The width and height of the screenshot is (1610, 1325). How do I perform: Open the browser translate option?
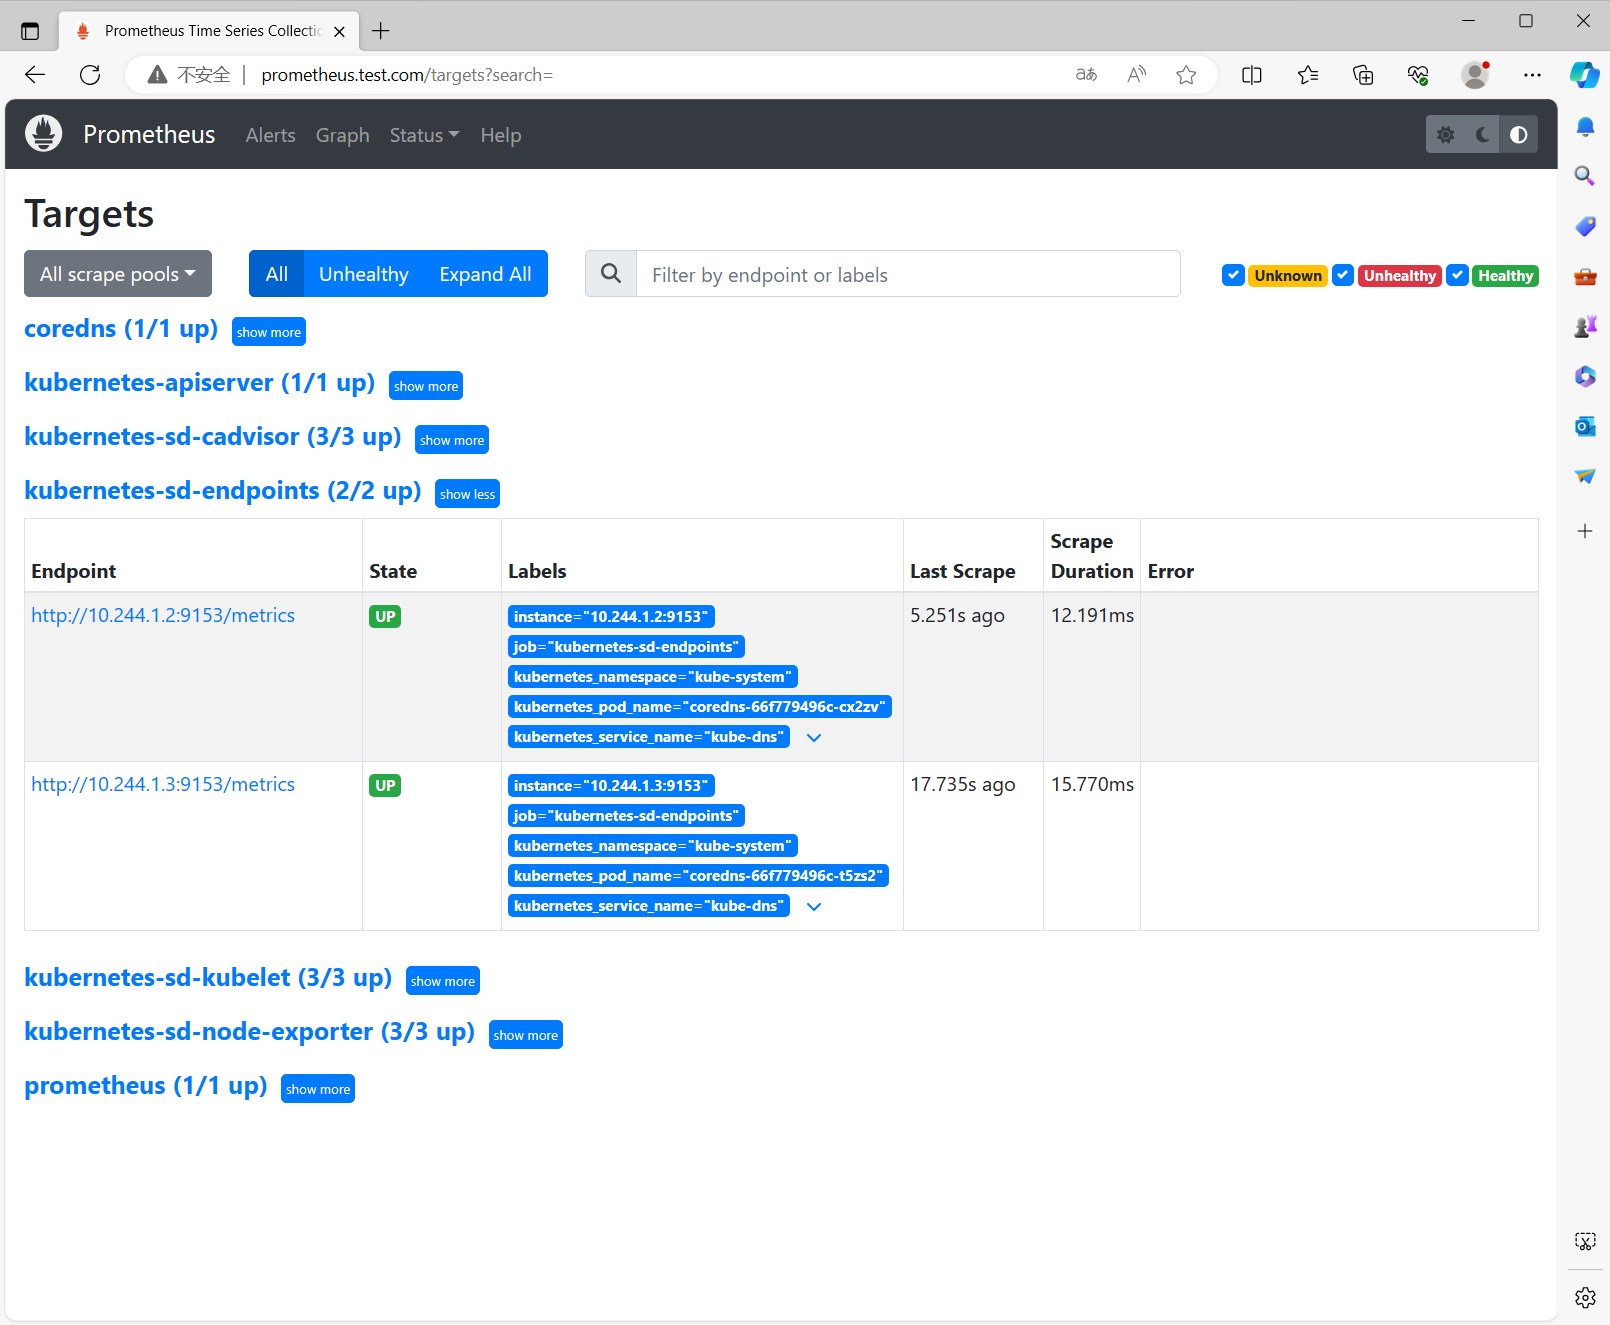[1086, 75]
